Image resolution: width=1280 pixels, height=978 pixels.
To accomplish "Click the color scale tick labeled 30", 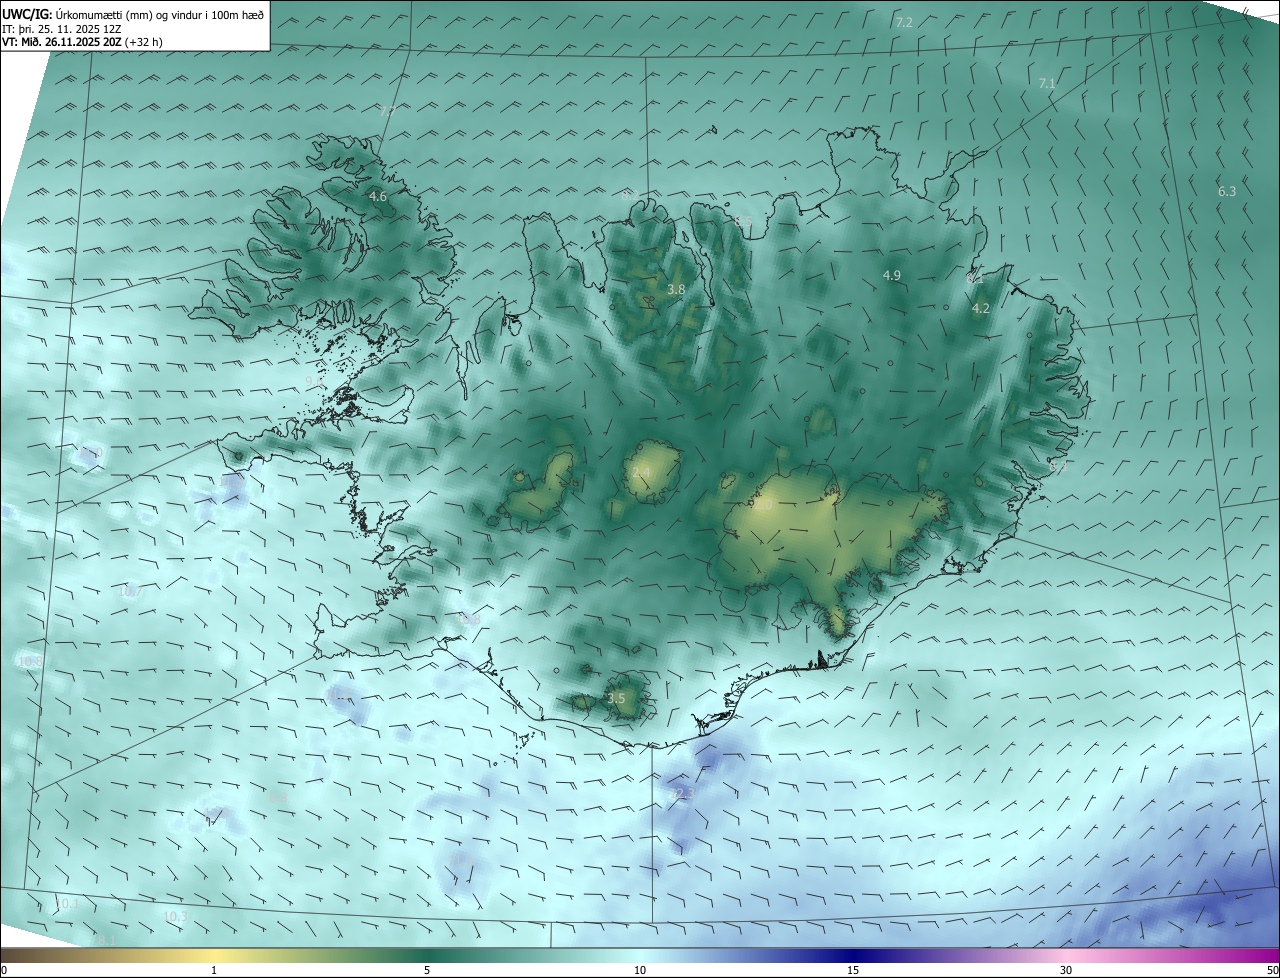I will tap(1066, 970).
